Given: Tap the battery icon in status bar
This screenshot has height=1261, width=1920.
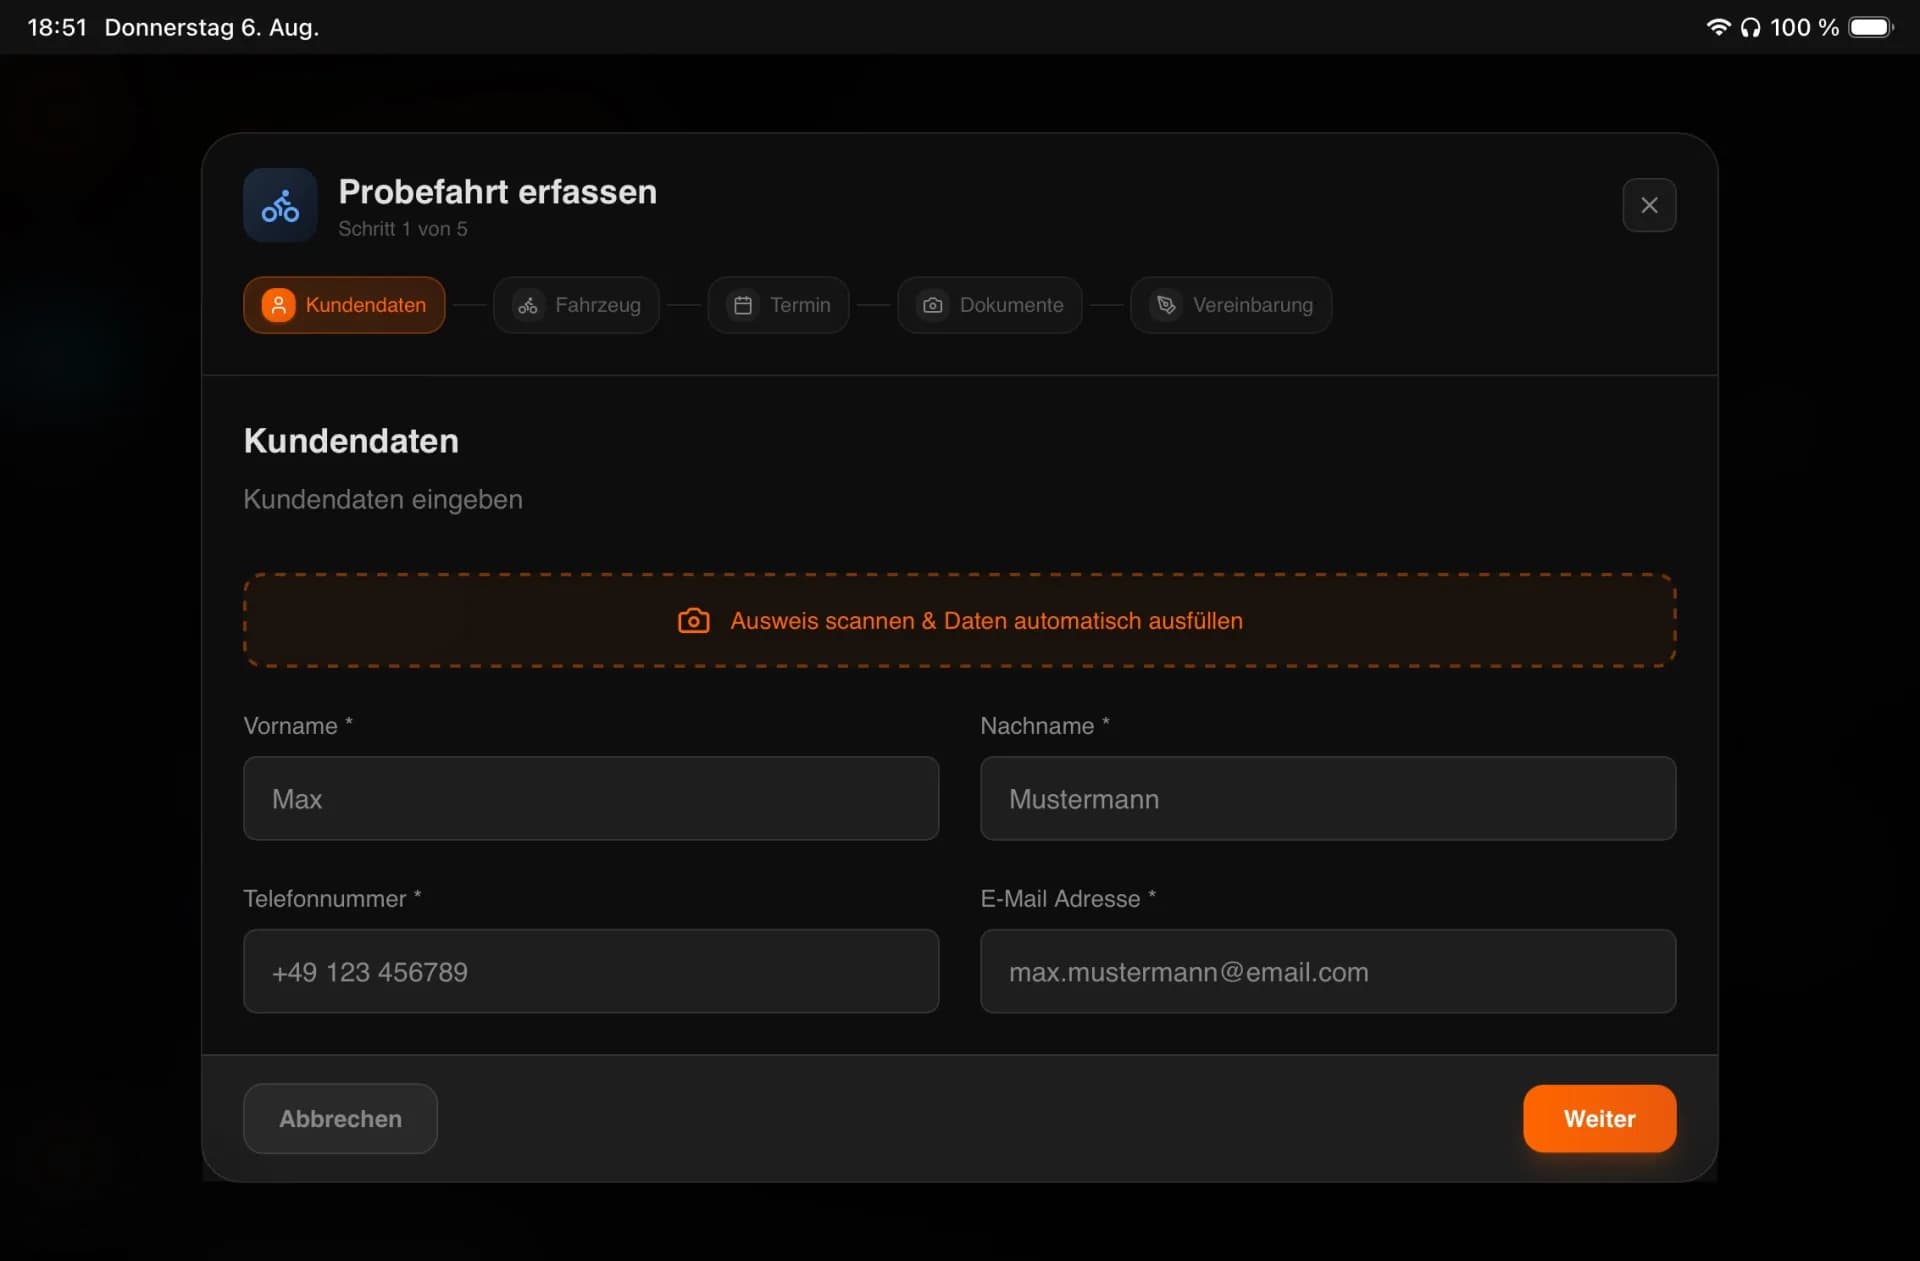Looking at the screenshot, I should tap(1871, 27).
